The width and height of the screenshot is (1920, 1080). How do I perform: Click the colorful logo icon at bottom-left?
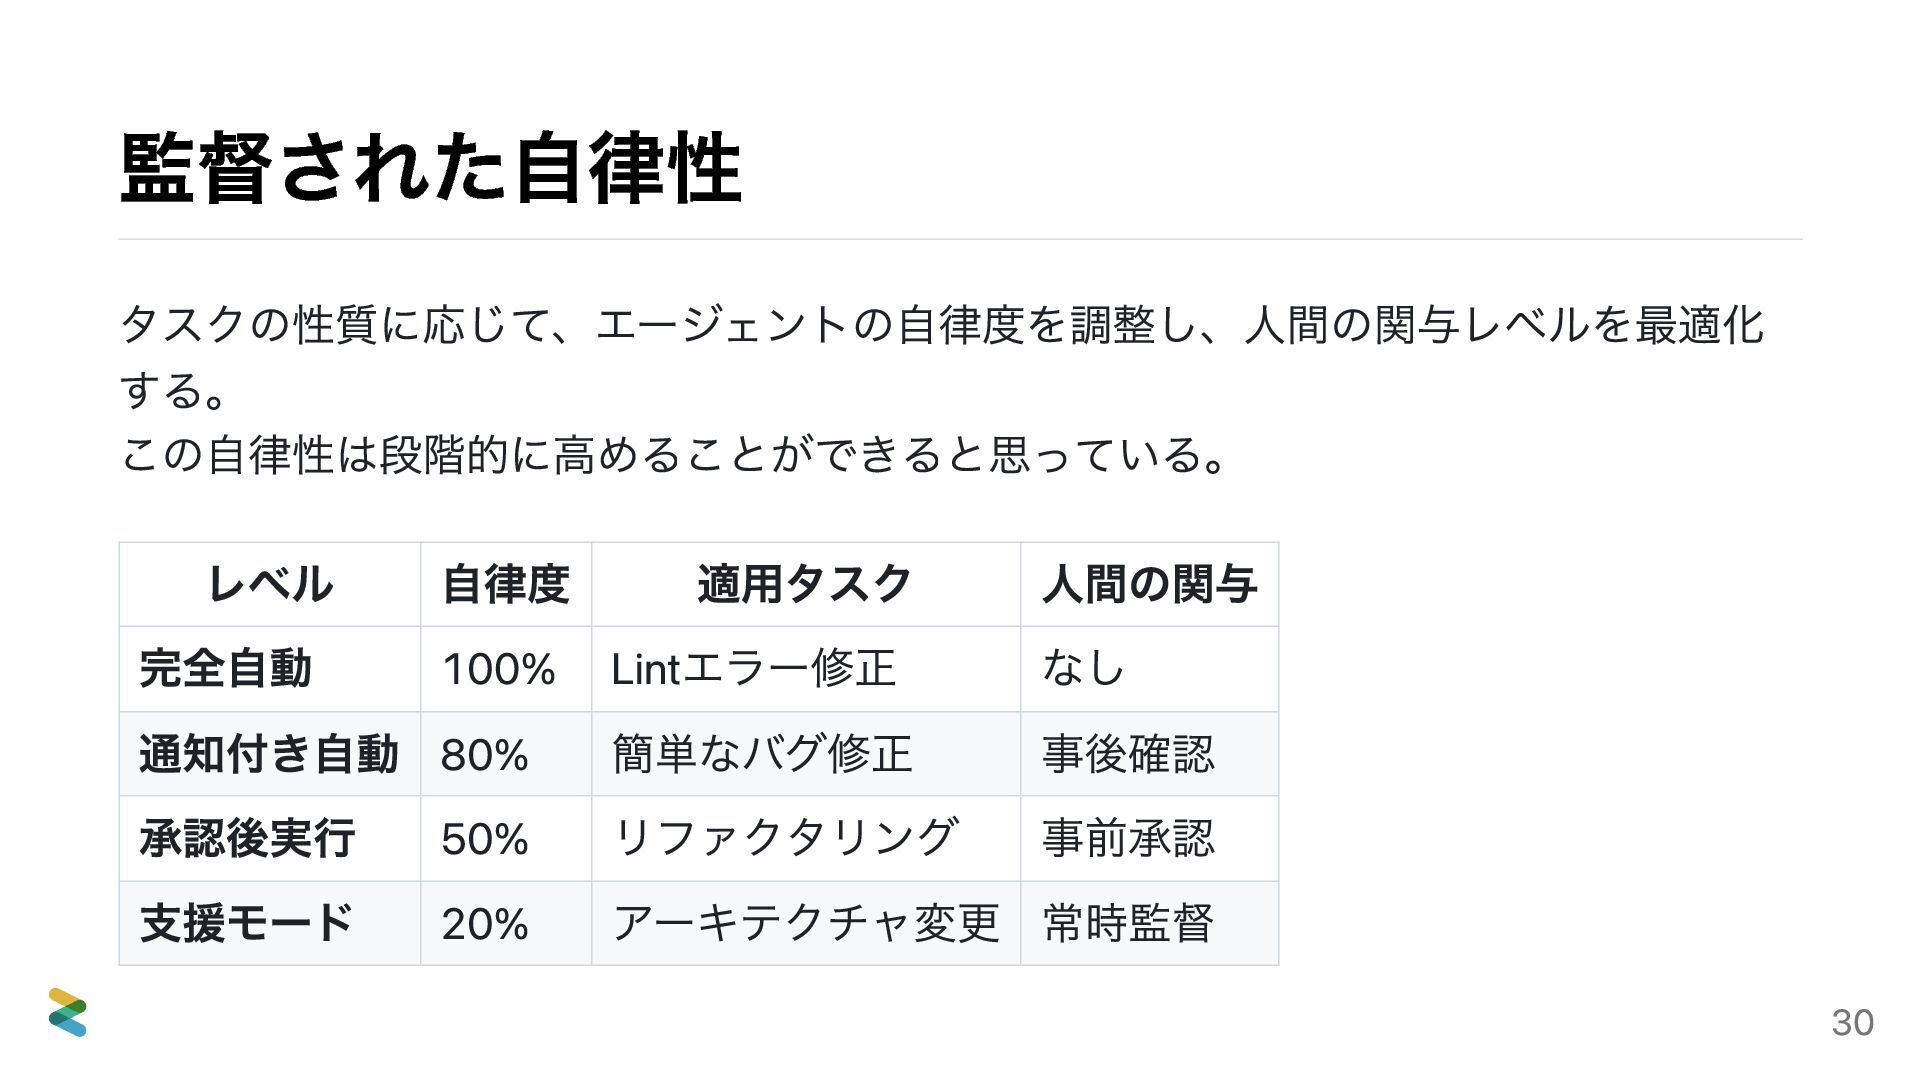68,1012
